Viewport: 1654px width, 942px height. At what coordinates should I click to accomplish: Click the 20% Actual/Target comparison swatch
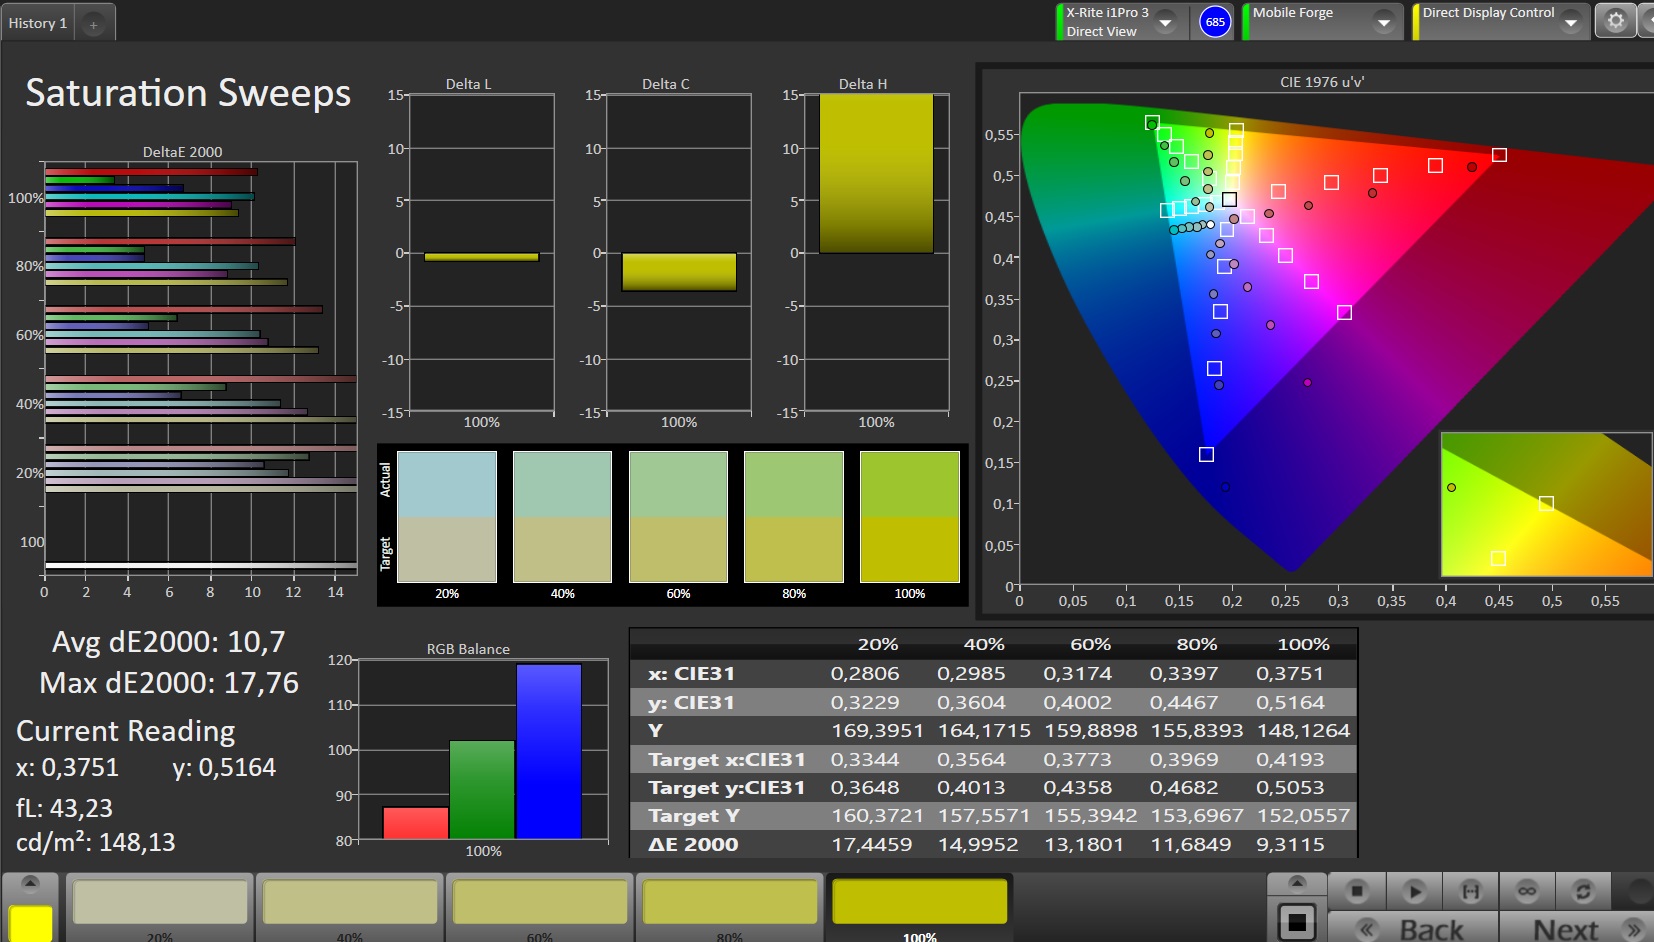pyautogui.click(x=447, y=516)
